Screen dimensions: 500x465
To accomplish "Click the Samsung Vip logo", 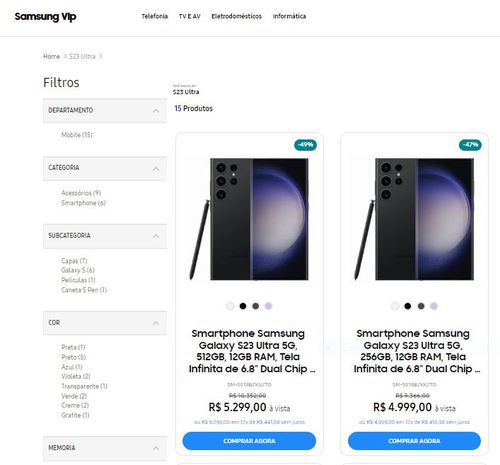I will [45, 16].
